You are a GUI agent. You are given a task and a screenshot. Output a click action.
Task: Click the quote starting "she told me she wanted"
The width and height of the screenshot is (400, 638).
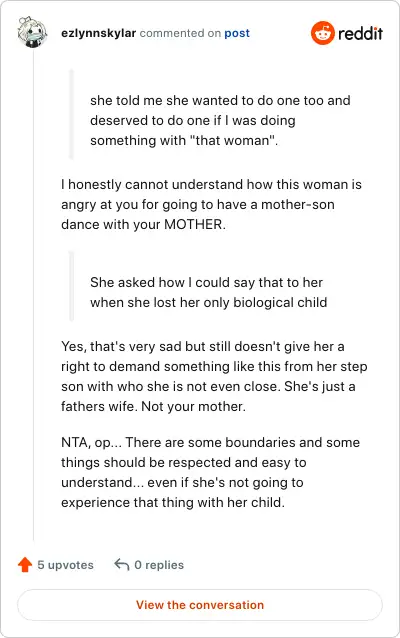220,120
